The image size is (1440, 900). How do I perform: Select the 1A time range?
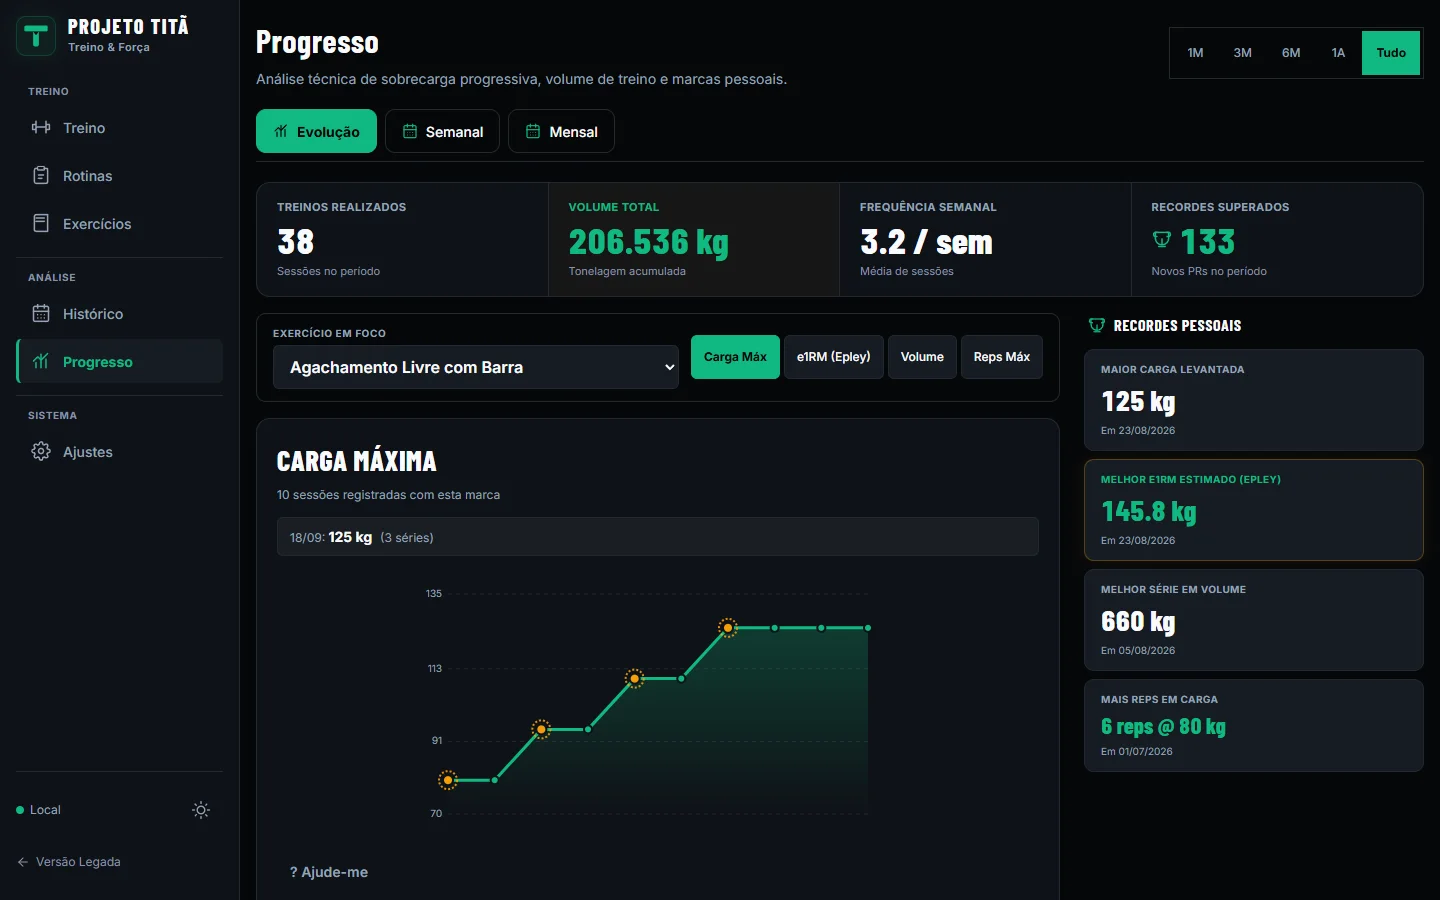pos(1338,53)
